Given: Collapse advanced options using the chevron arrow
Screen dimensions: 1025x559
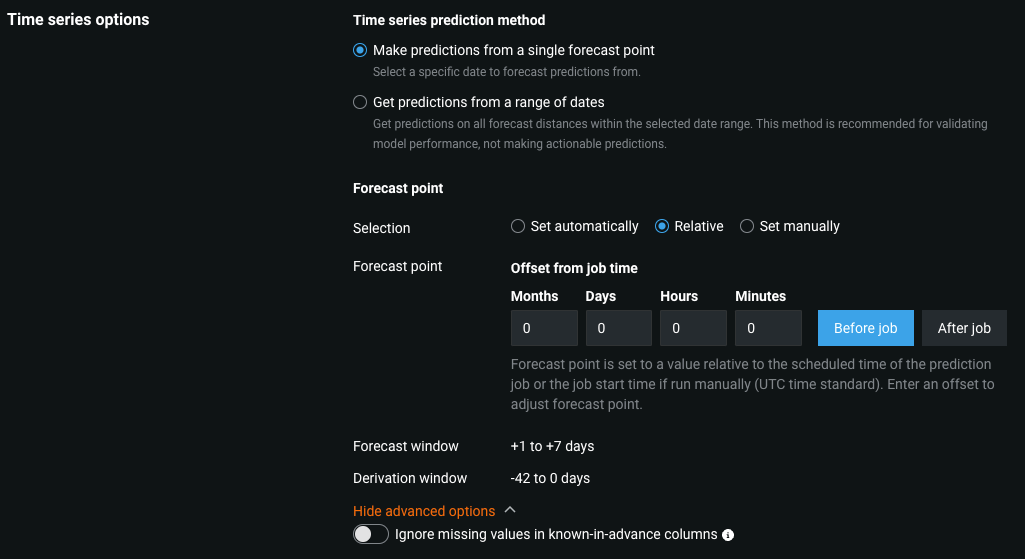Looking at the screenshot, I should 510,510.
